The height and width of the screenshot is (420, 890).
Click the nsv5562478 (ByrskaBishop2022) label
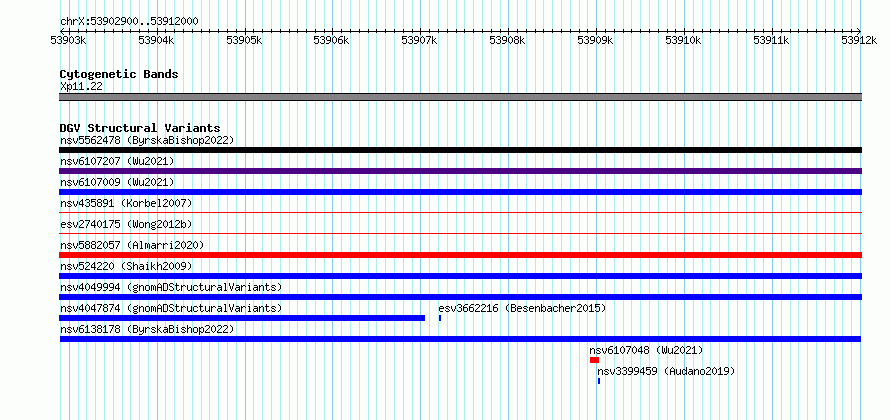147,140
